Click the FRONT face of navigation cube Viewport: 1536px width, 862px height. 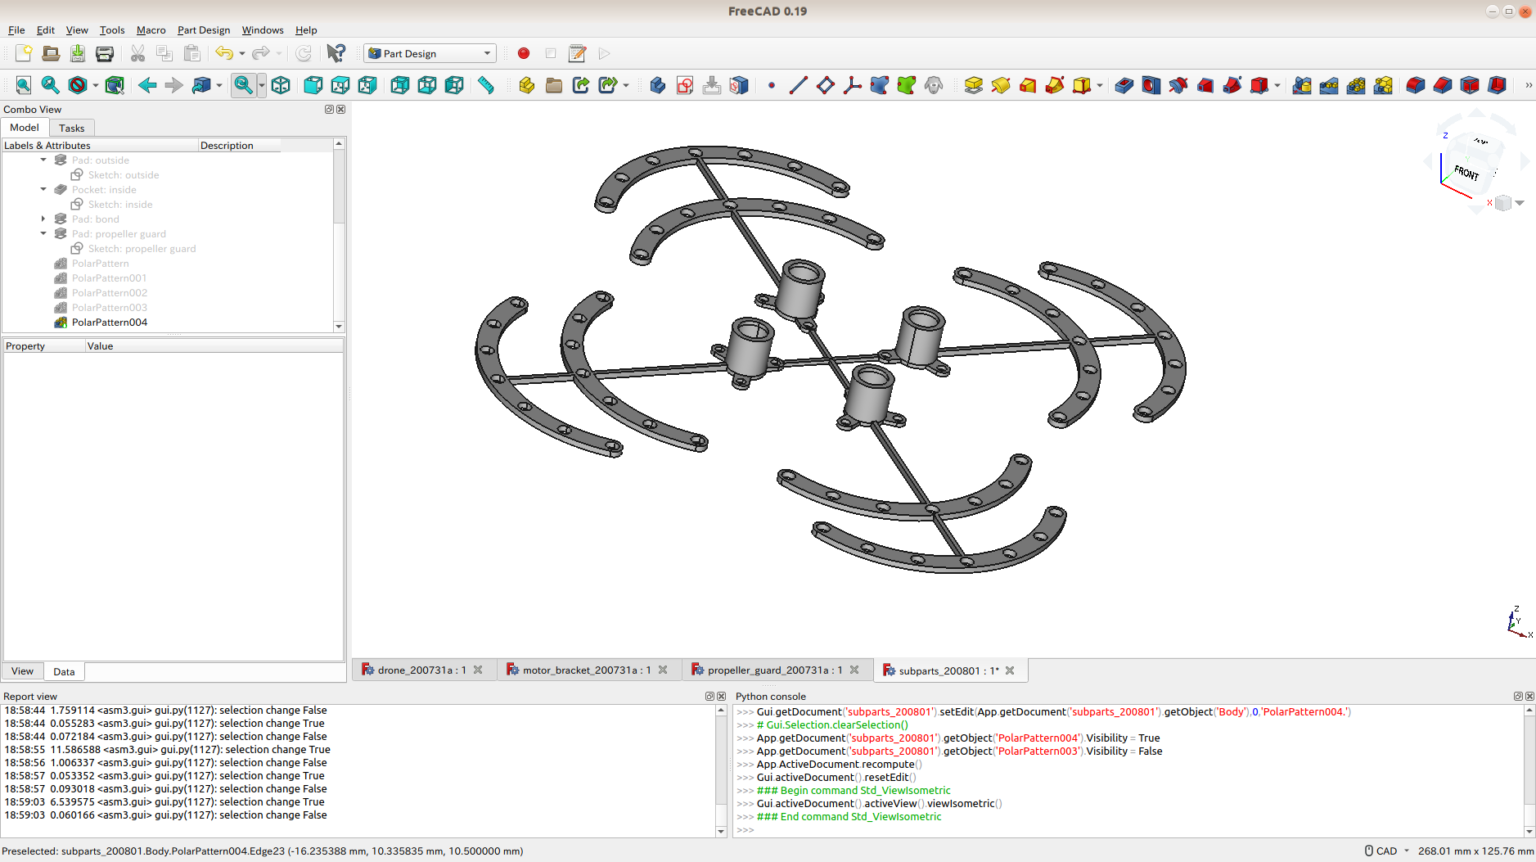(x=1466, y=173)
